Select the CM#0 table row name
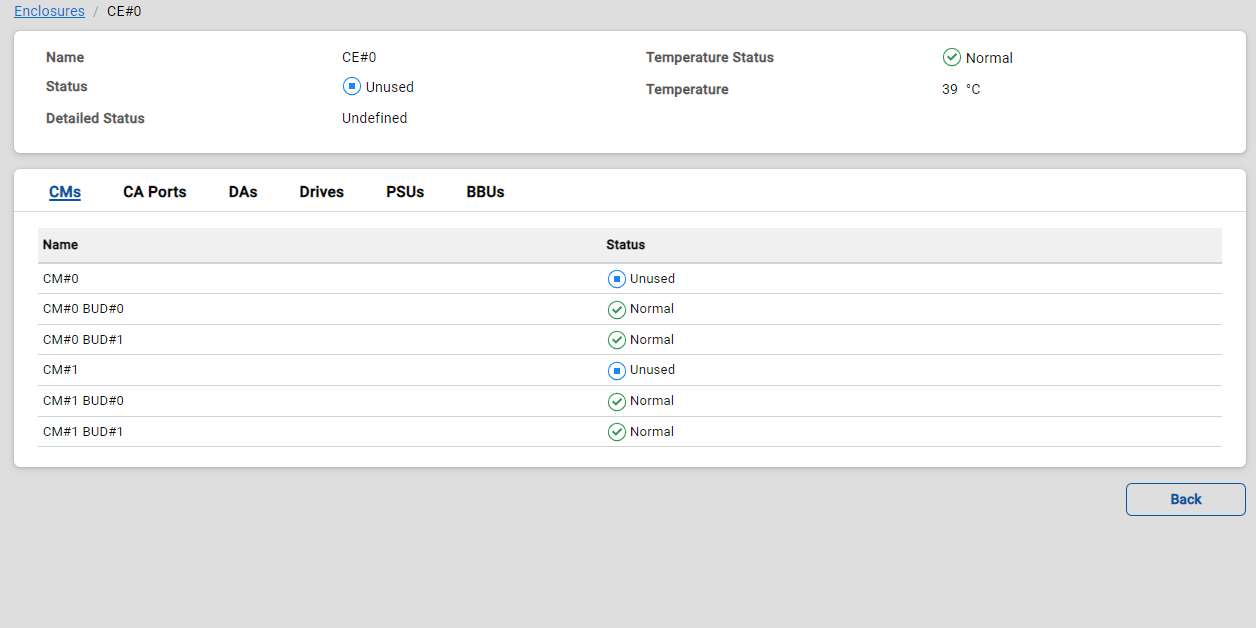1256x628 pixels. (60, 279)
